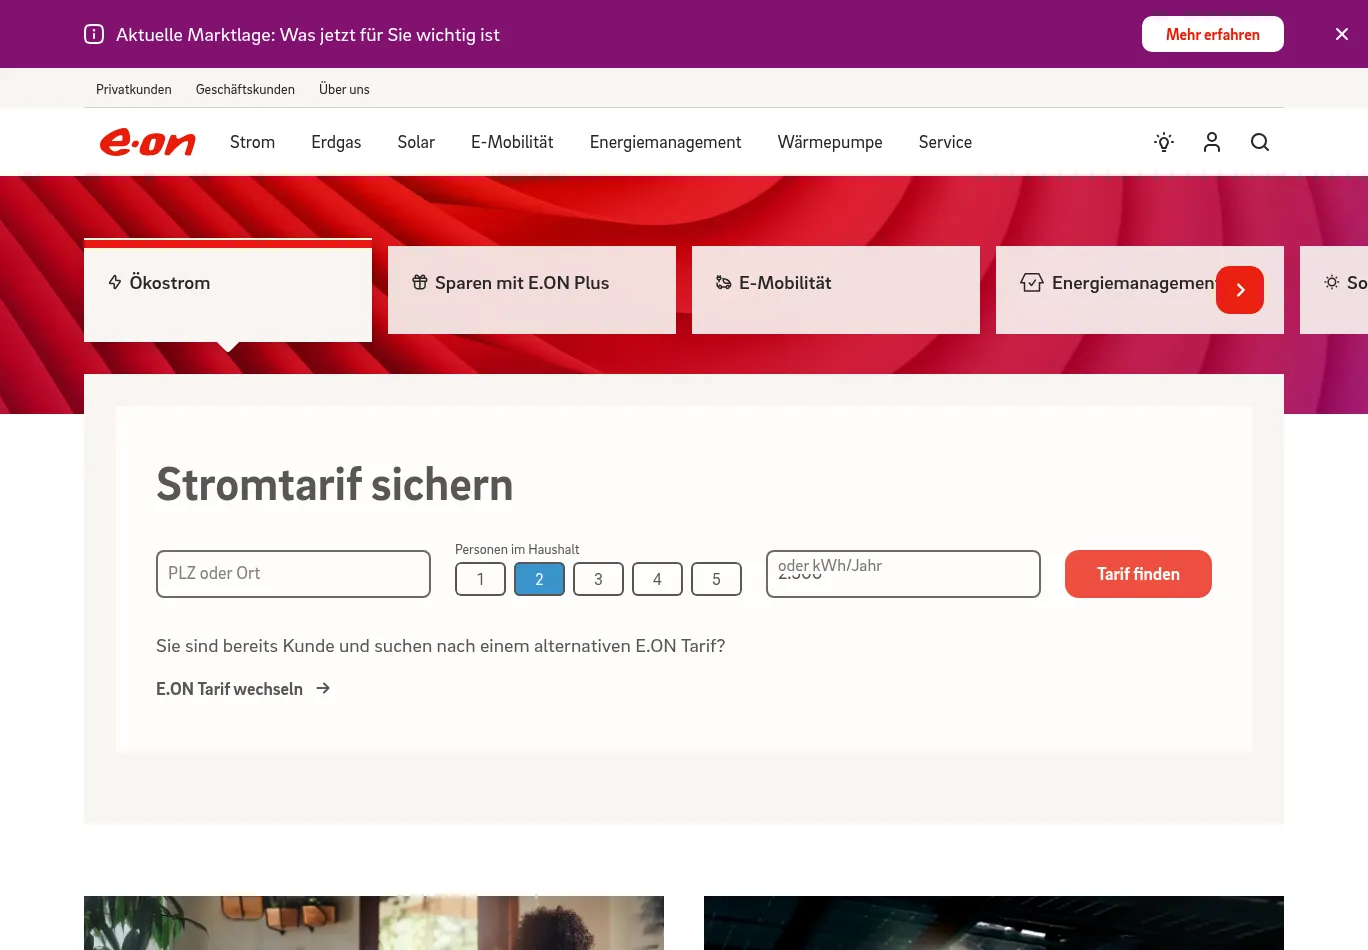This screenshot has height=950, width=1368.
Task: Dismiss the market notice banner
Action: click(x=1341, y=34)
